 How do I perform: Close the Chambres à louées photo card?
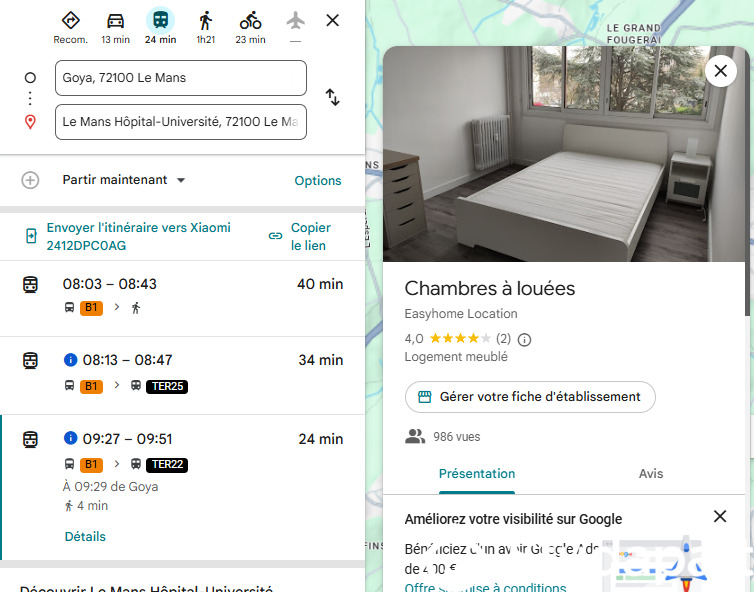pyautogui.click(x=720, y=71)
